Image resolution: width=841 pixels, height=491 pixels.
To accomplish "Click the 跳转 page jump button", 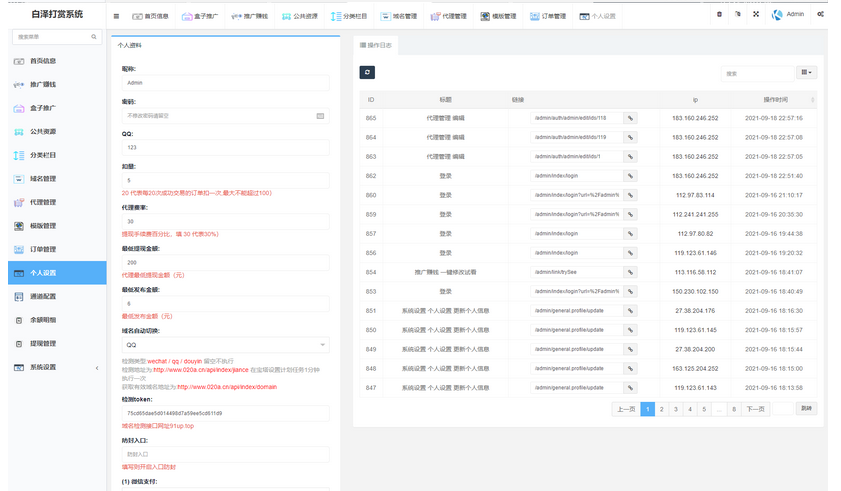I will (x=806, y=409).
